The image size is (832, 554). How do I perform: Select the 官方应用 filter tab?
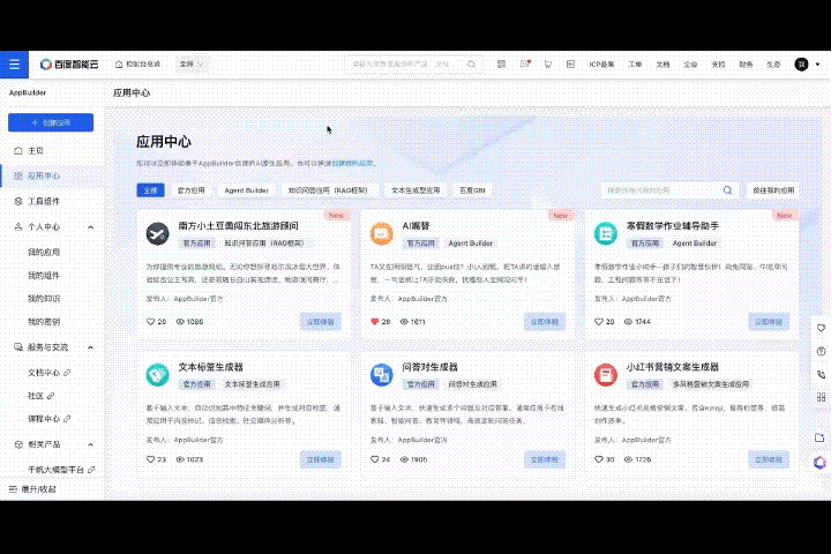pos(191,190)
